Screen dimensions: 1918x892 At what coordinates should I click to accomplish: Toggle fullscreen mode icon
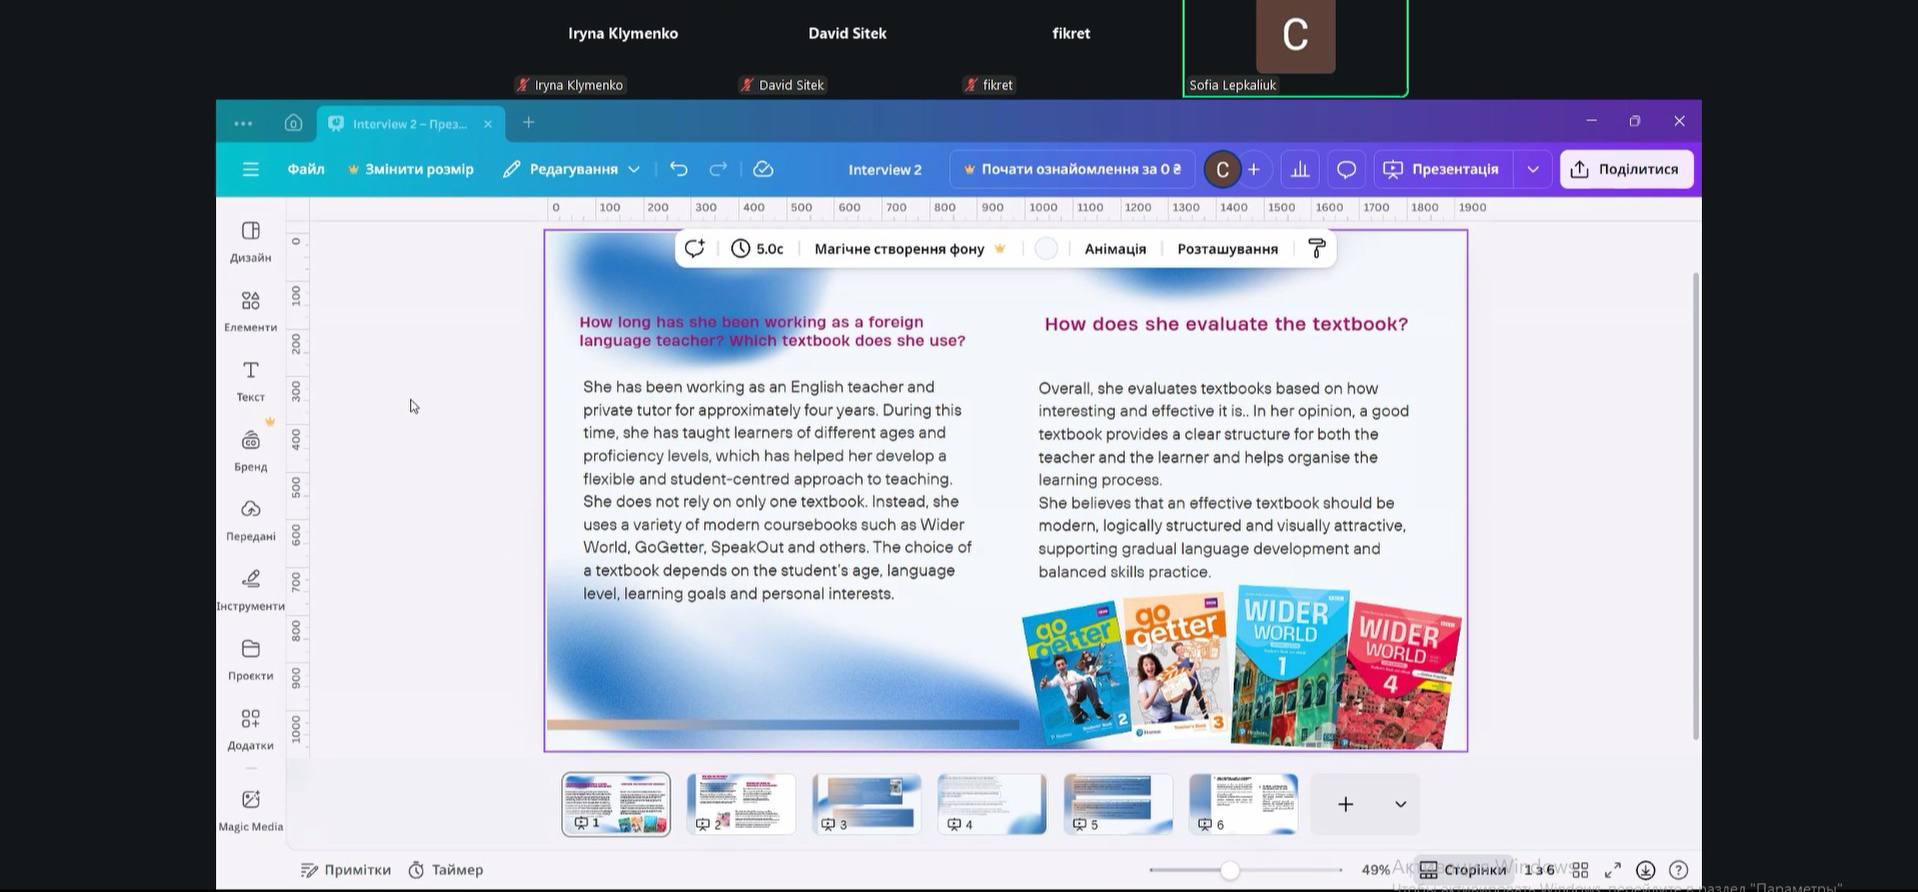coord(1613,870)
